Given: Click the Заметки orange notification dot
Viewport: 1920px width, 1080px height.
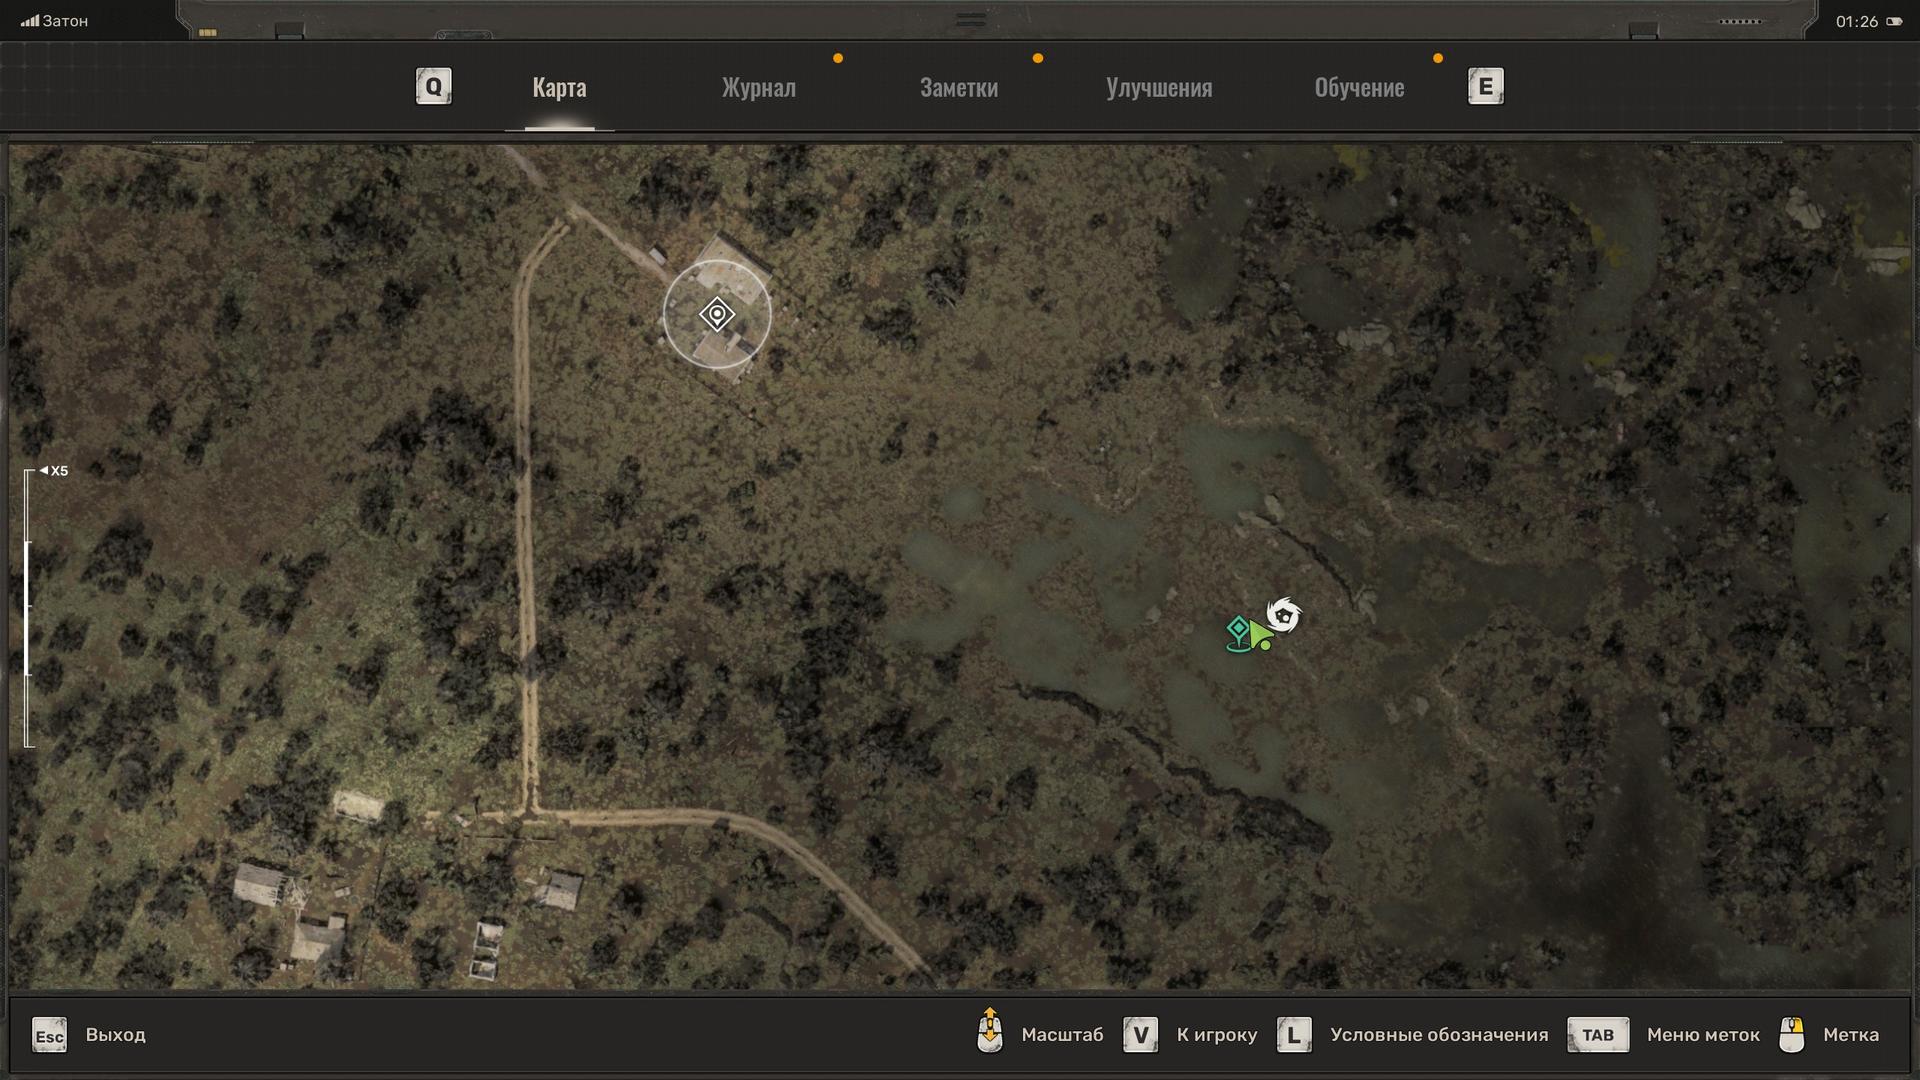Looking at the screenshot, I should coord(1038,58).
